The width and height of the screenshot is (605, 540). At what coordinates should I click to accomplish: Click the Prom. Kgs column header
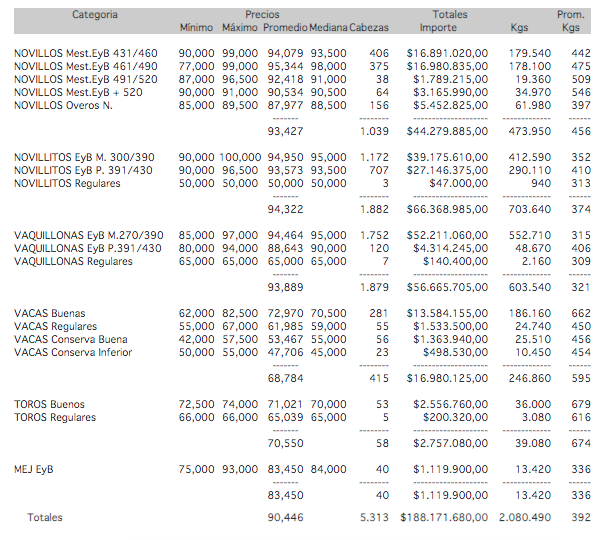point(571,21)
